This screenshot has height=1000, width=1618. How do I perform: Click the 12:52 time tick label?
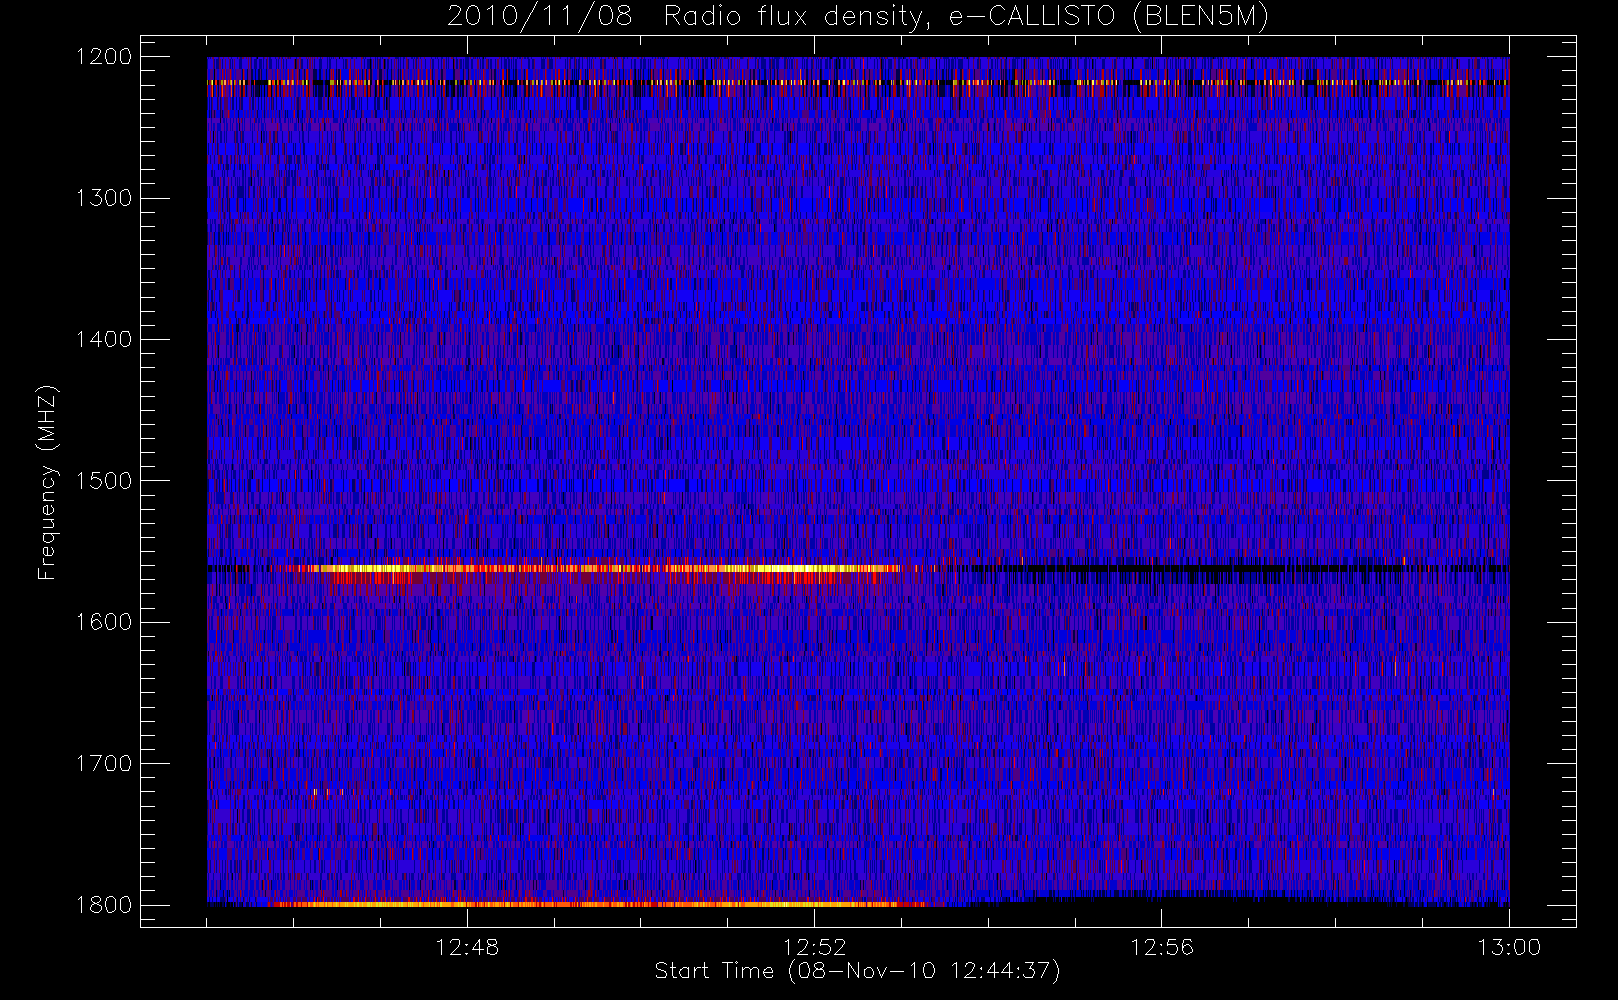(x=814, y=947)
